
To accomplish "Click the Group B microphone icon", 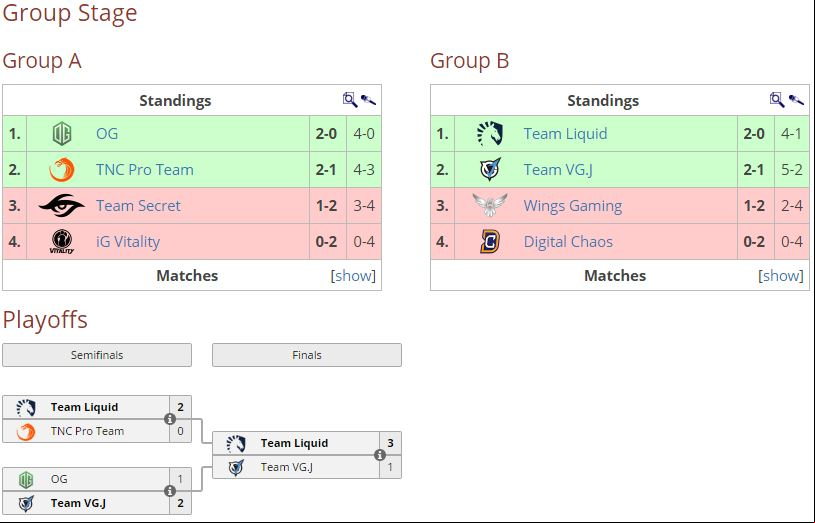I will tap(796, 100).
